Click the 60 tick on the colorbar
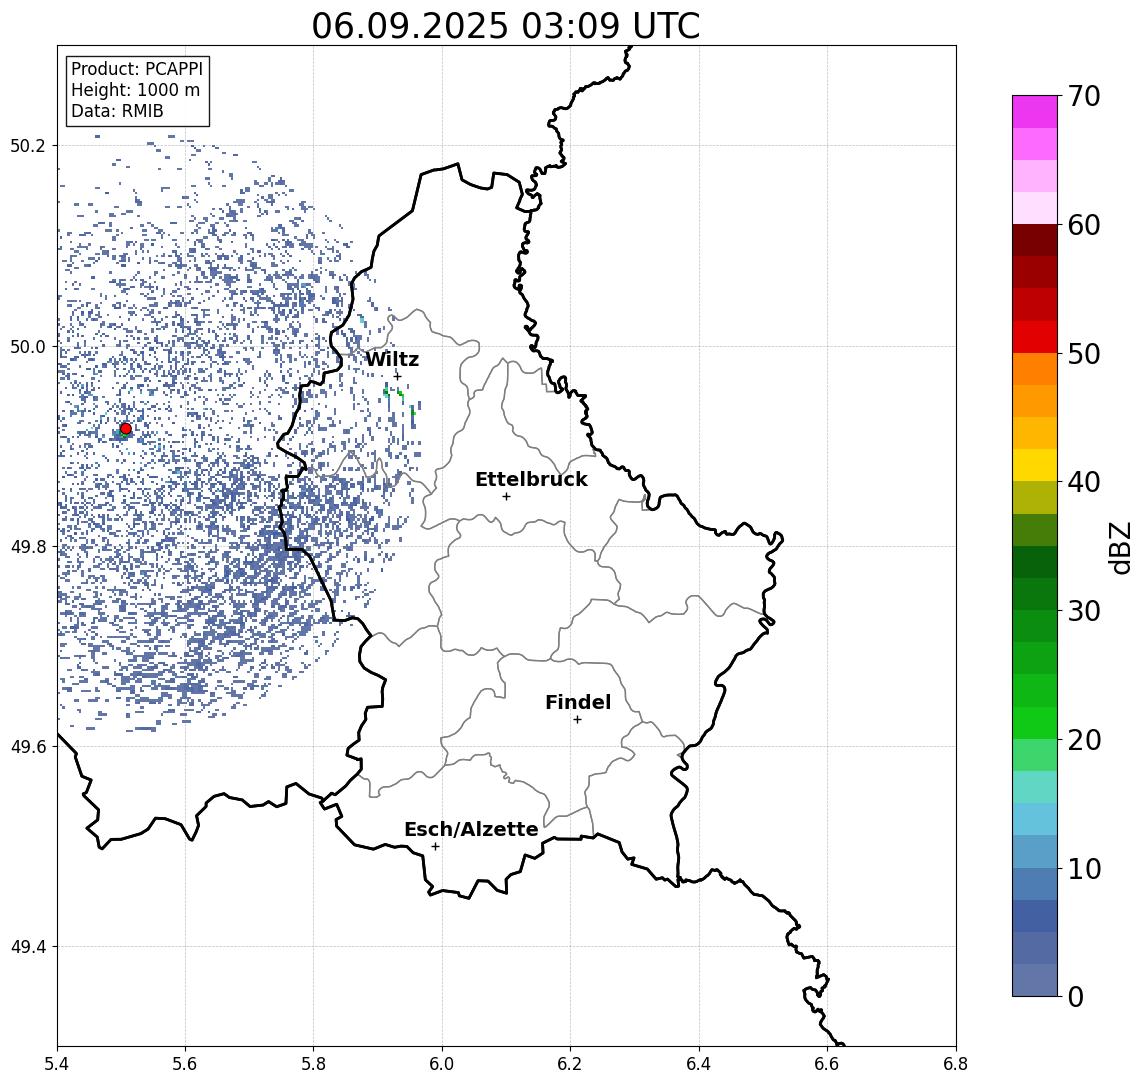Image resolution: width=1145 pixels, height=1084 pixels. click(1084, 226)
